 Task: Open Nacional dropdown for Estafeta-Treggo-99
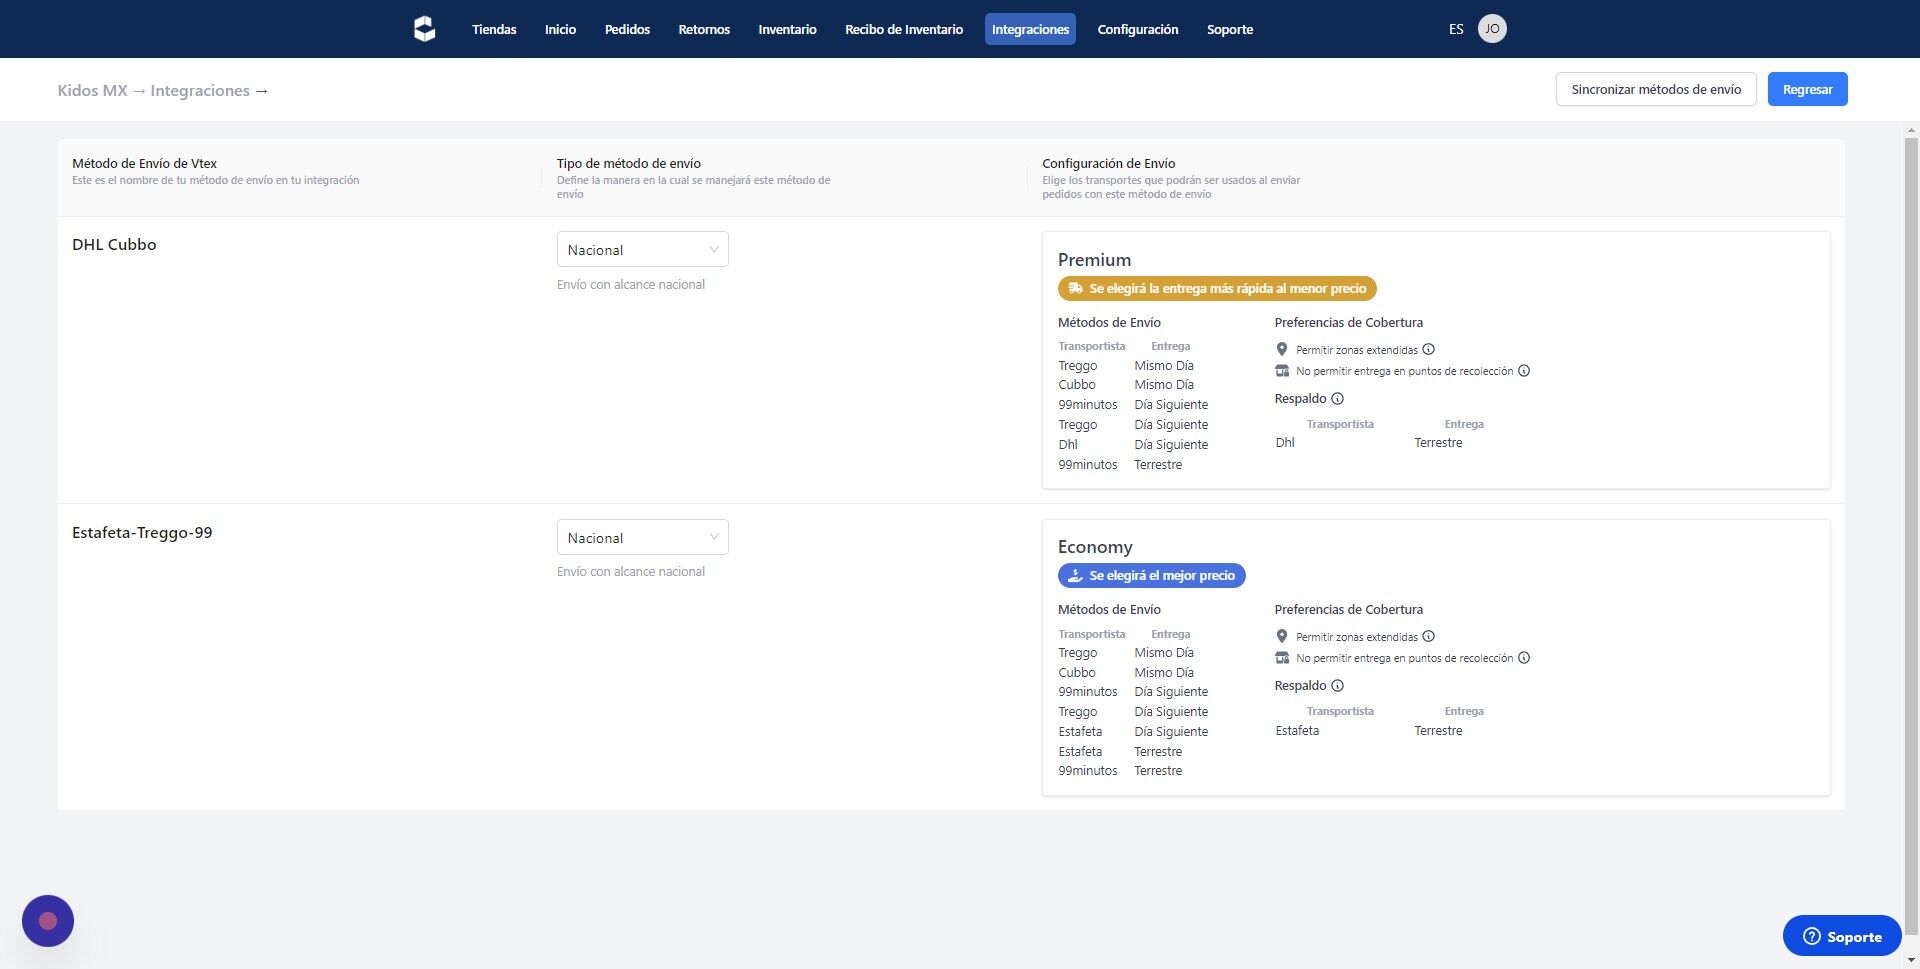642,538
